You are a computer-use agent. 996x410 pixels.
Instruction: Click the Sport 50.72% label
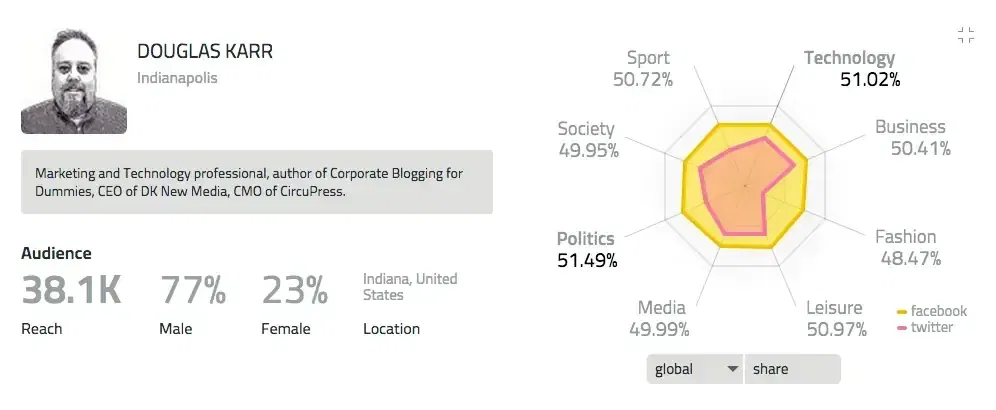642,69
